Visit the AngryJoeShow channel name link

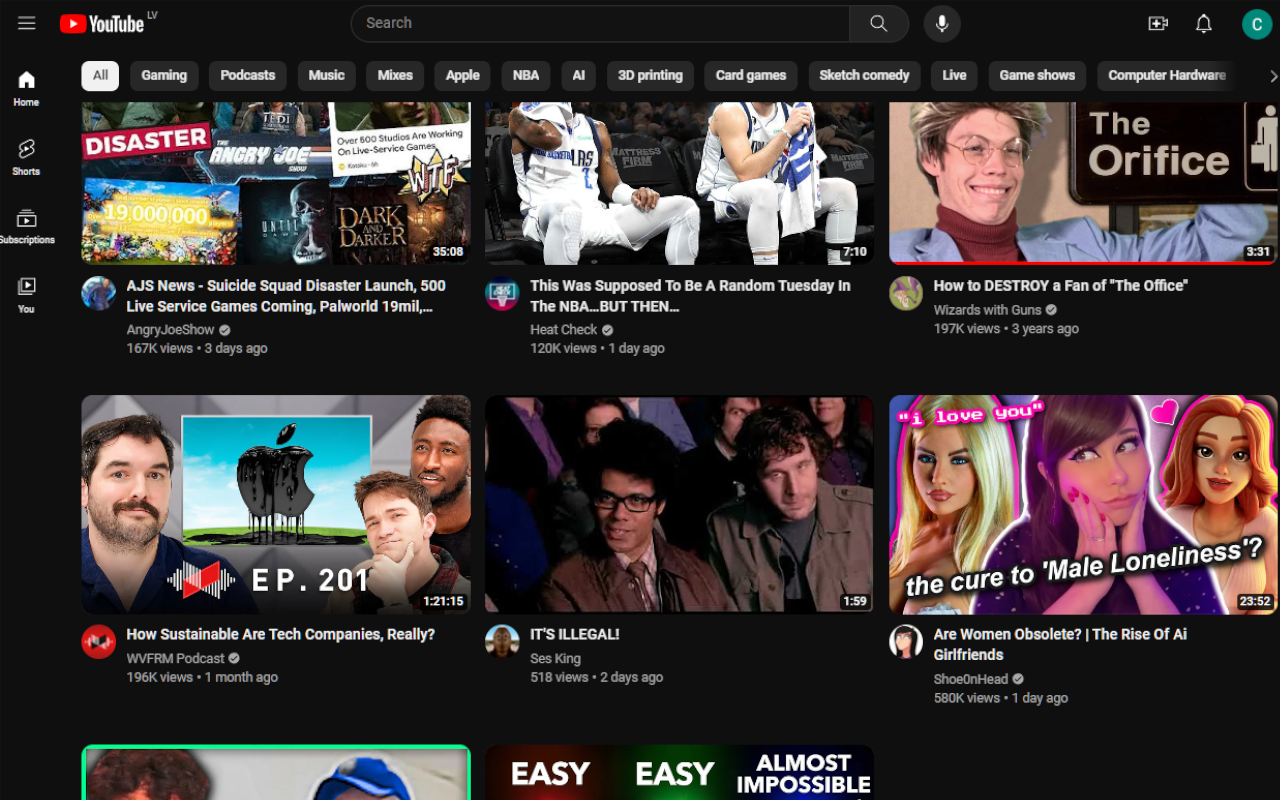coord(170,330)
